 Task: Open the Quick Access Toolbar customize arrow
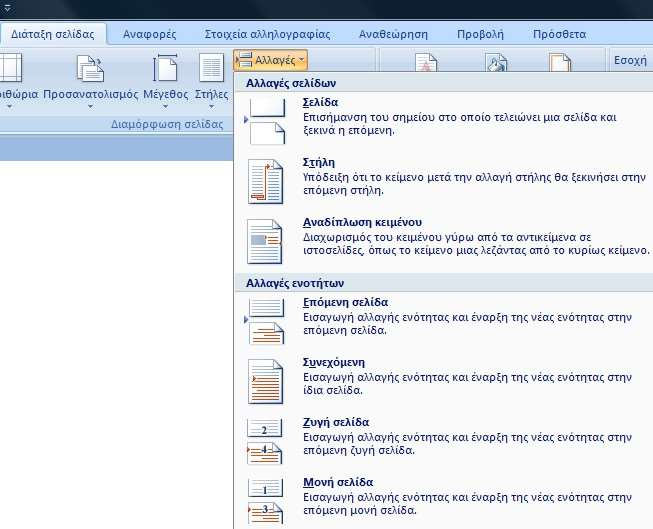coord(7,7)
